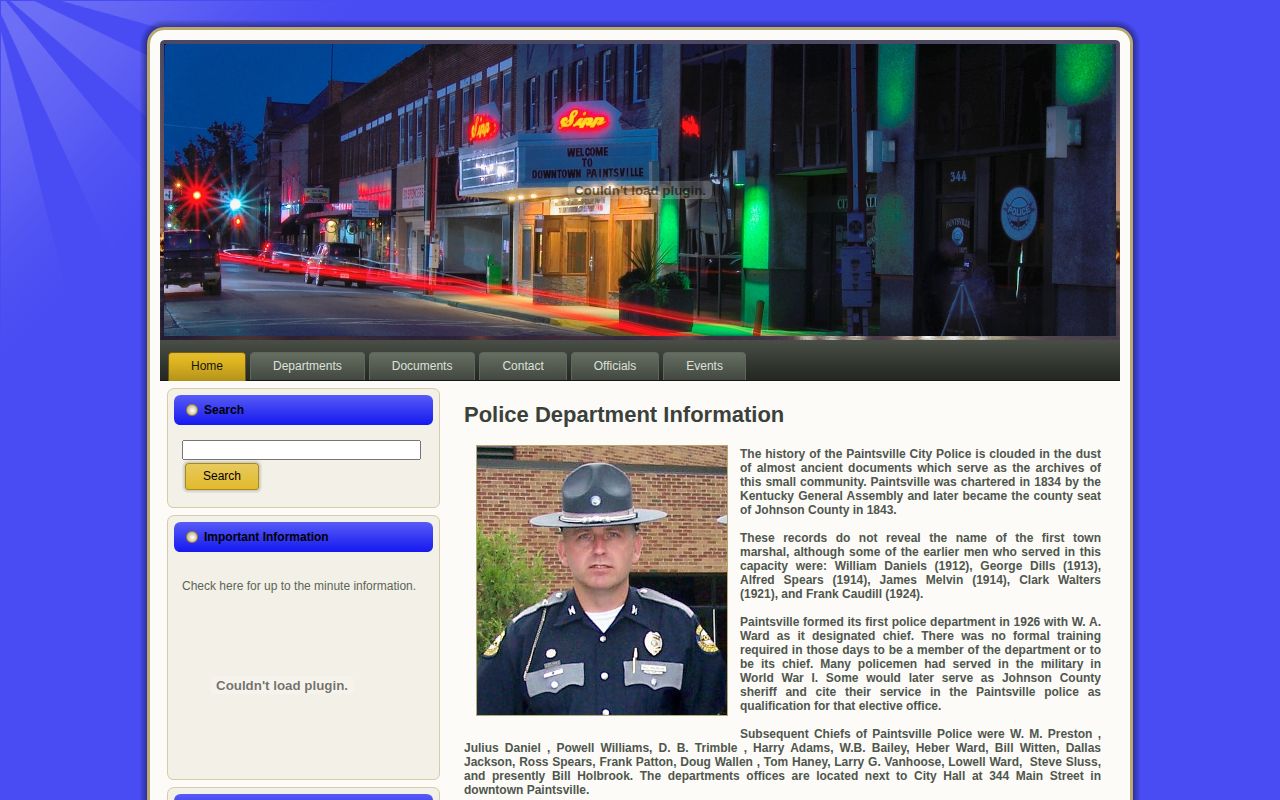Viewport: 1280px width, 800px height.
Task: Click the bullet icon beside Important Information
Action: coord(192,537)
